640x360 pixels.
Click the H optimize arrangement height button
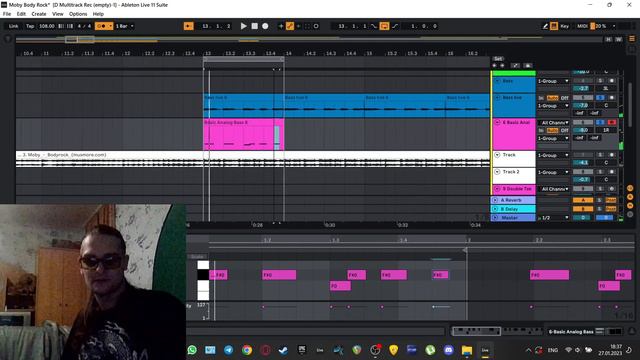609,40
